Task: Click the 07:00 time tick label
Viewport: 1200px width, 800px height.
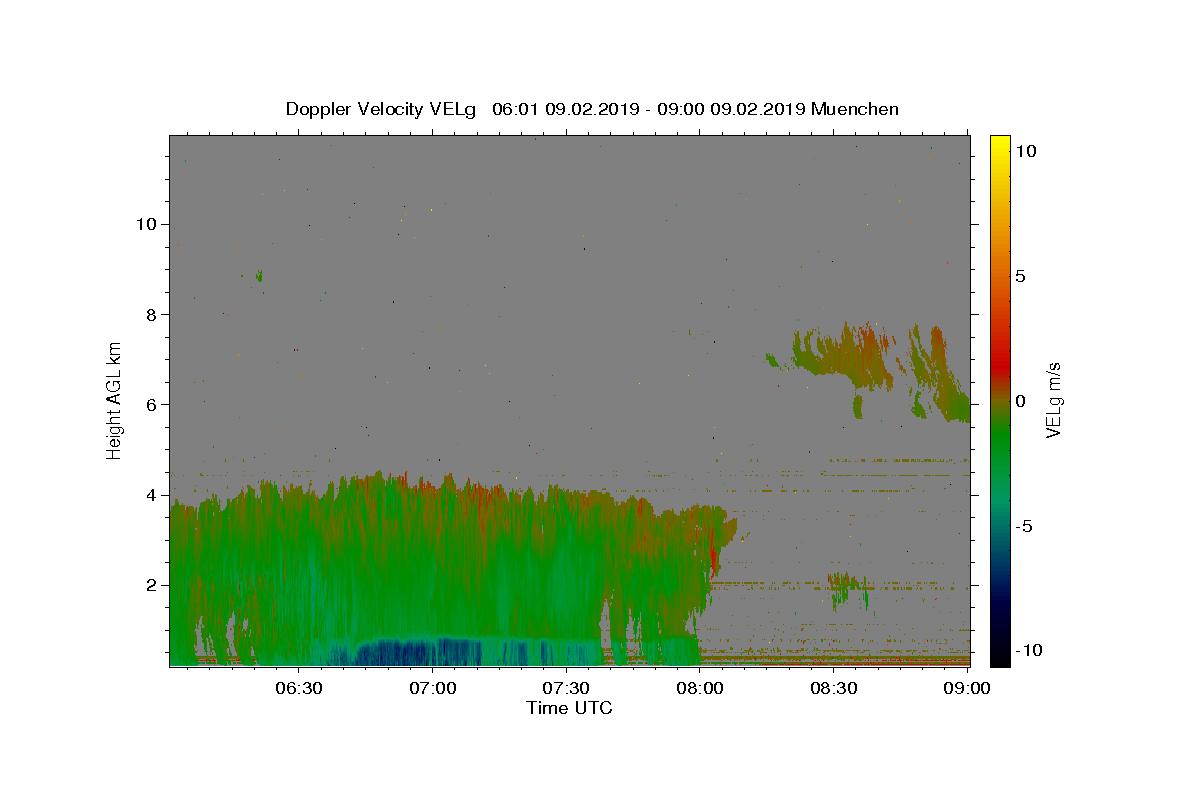Action: (433, 688)
